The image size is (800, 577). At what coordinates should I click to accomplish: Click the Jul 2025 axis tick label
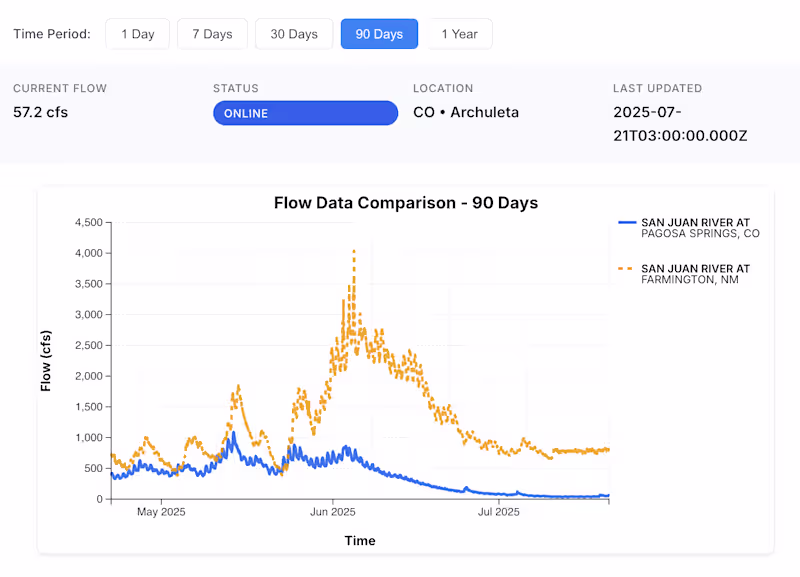tap(499, 512)
